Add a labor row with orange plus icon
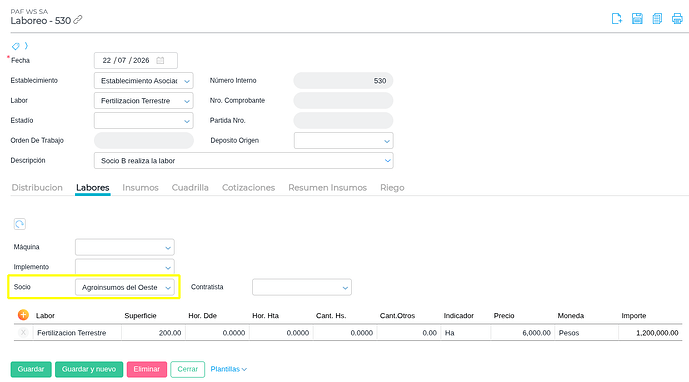The height and width of the screenshot is (382, 689). [23, 315]
